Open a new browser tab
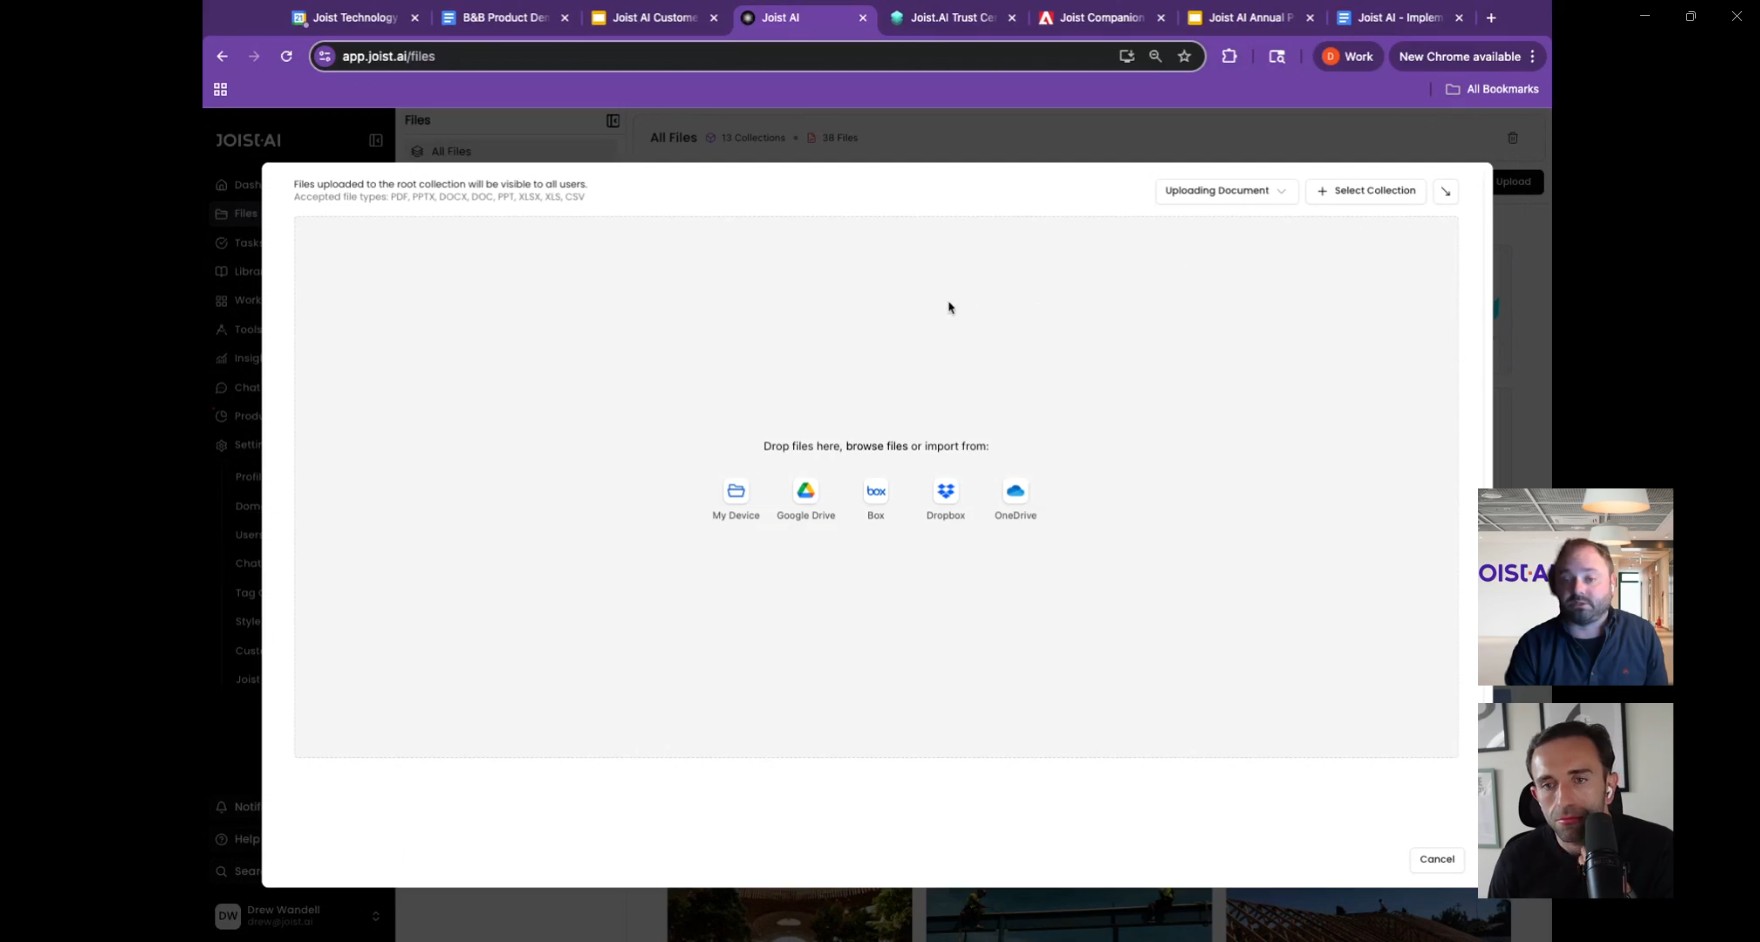 pyautogui.click(x=1491, y=18)
